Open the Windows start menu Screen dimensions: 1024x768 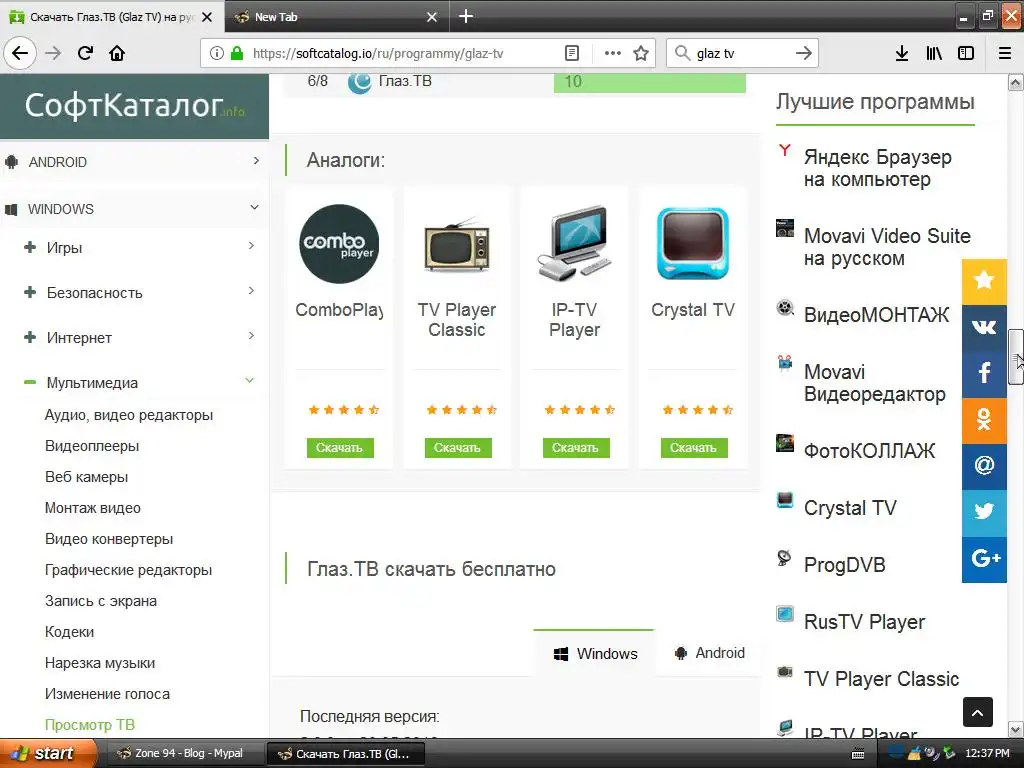pyautogui.click(x=48, y=753)
